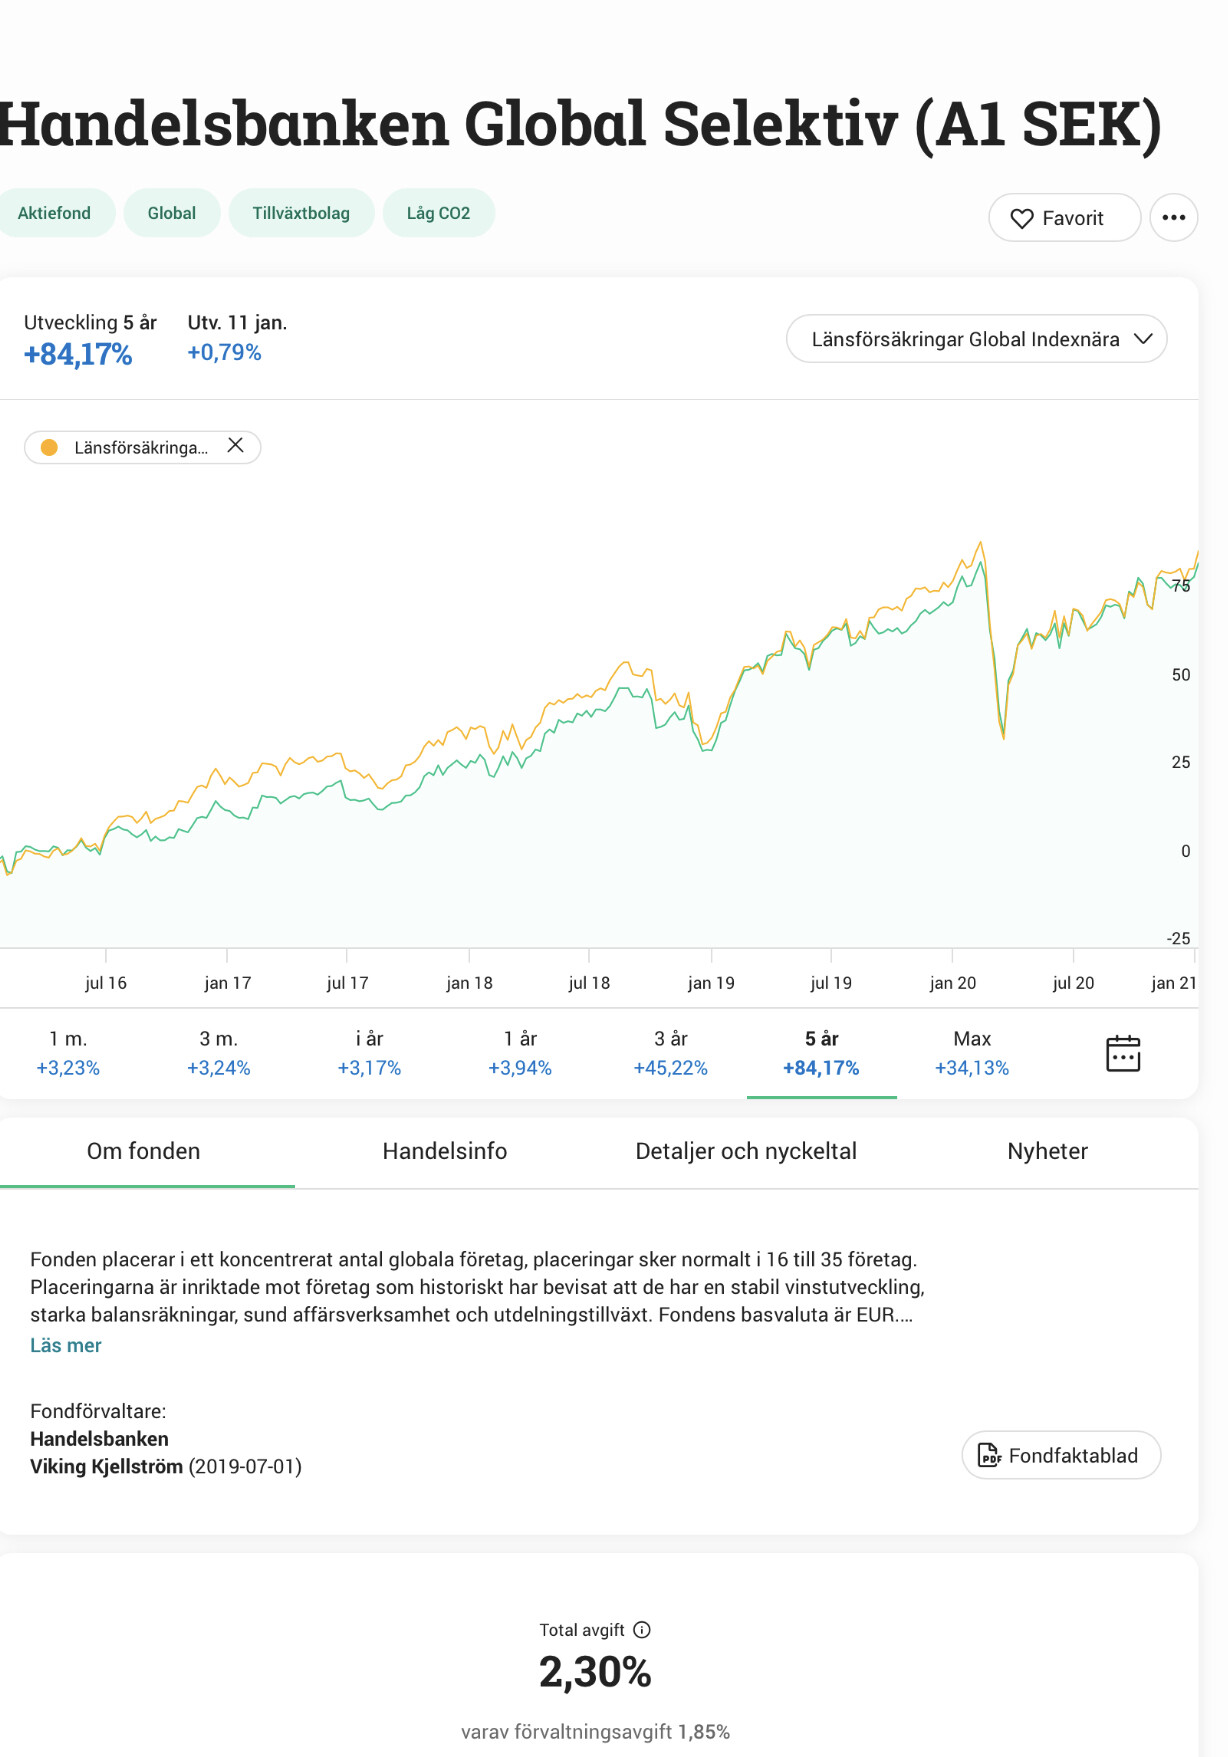This screenshot has height=1757, width=1228.
Task: Select the 1 år period
Action: (x=520, y=1053)
